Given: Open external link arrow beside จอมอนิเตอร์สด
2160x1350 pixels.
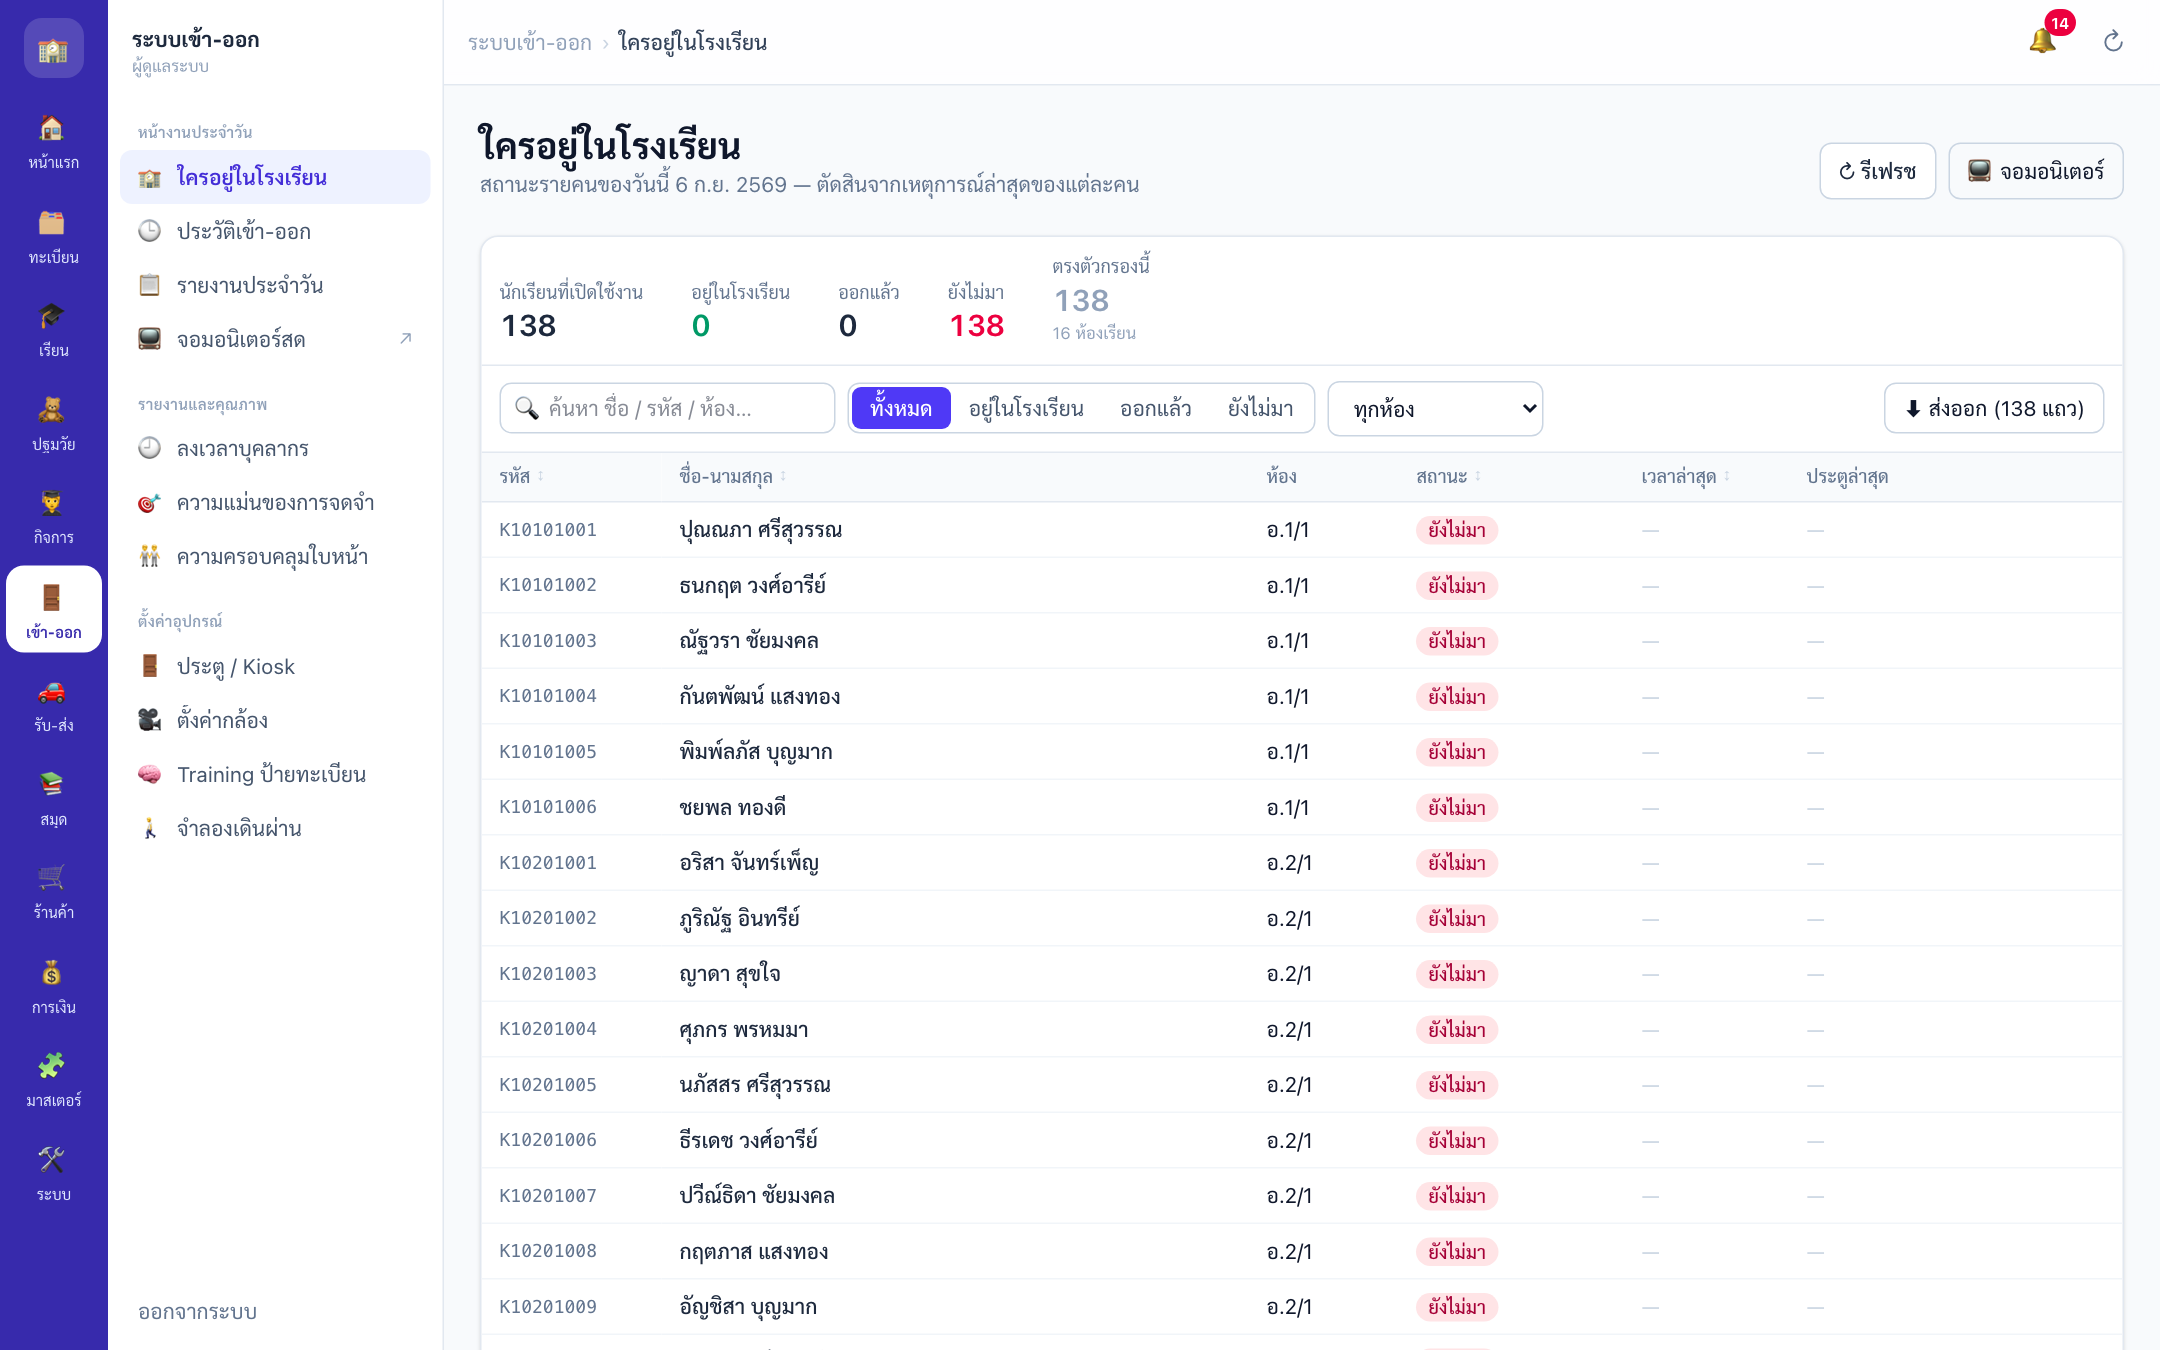Looking at the screenshot, I should [405, 338].
